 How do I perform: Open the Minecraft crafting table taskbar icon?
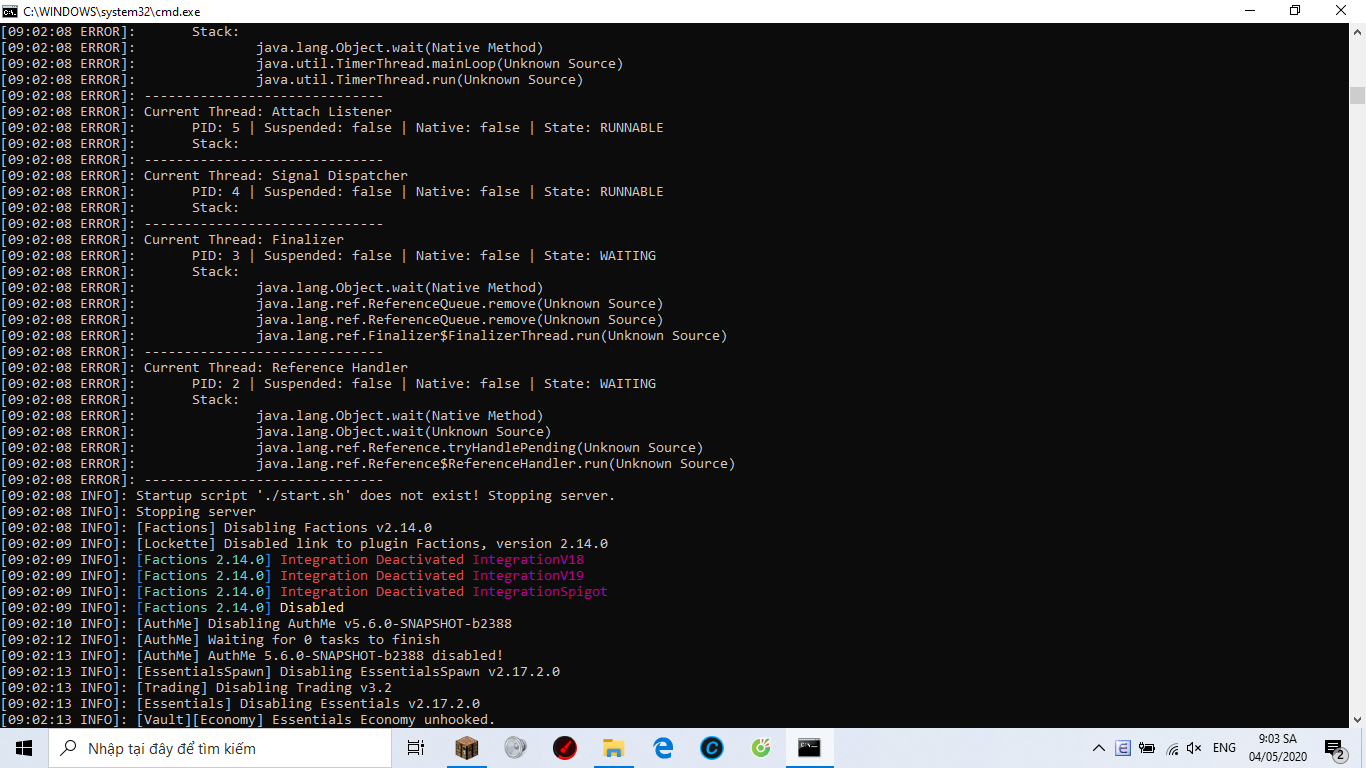[467, 748]
